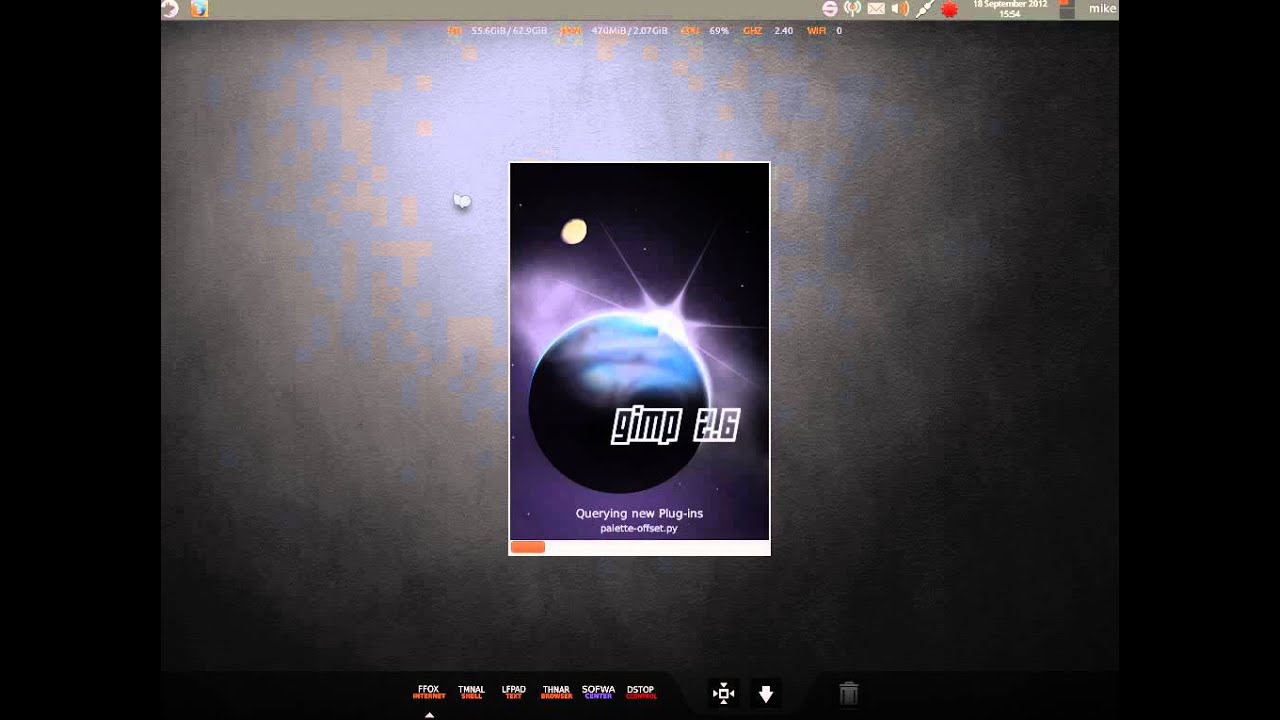Click the "Querying new Plug-ins" text

639,513
